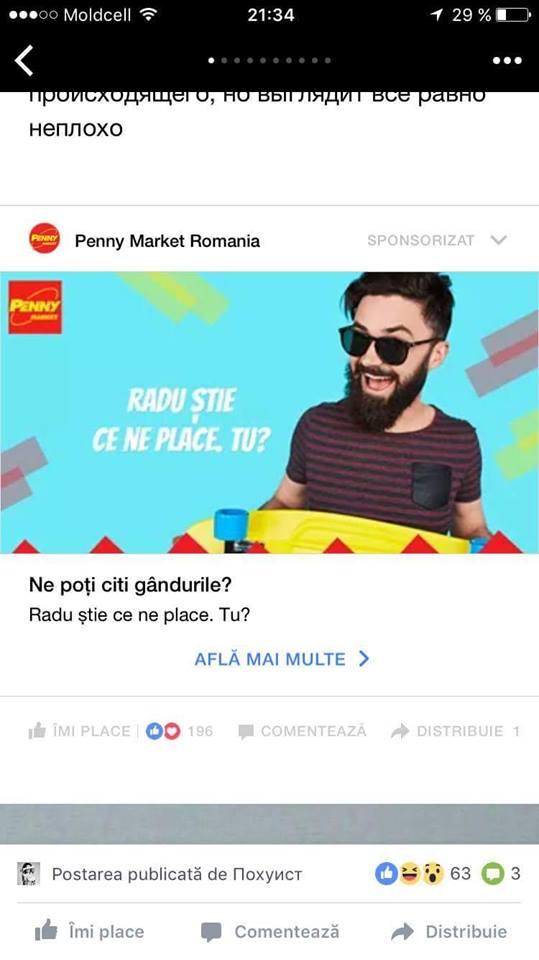Tap Distribuie in the bottom bar
The height and width of the screenshot is (960, 539).
[449, 932]
